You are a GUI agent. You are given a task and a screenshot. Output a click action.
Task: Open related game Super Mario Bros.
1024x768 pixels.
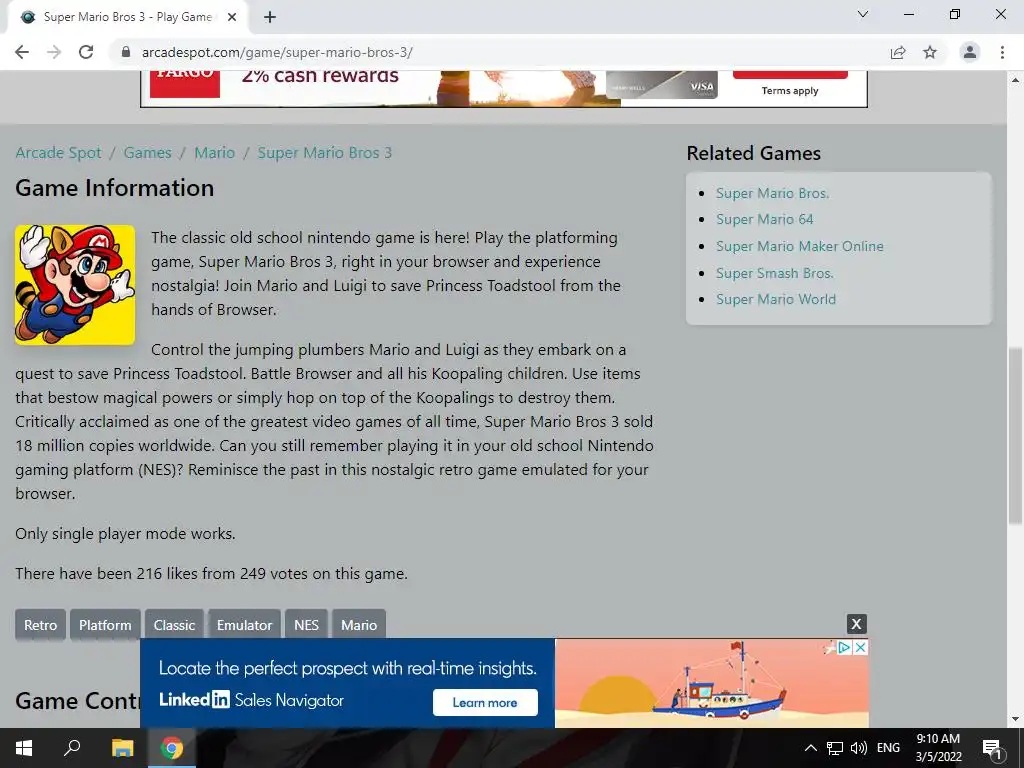point(773,193)
